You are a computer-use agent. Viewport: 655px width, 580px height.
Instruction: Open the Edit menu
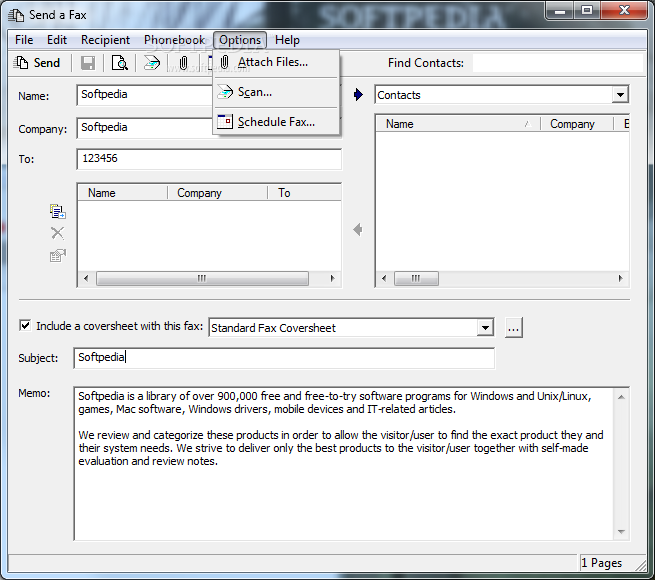pos(57,40)
